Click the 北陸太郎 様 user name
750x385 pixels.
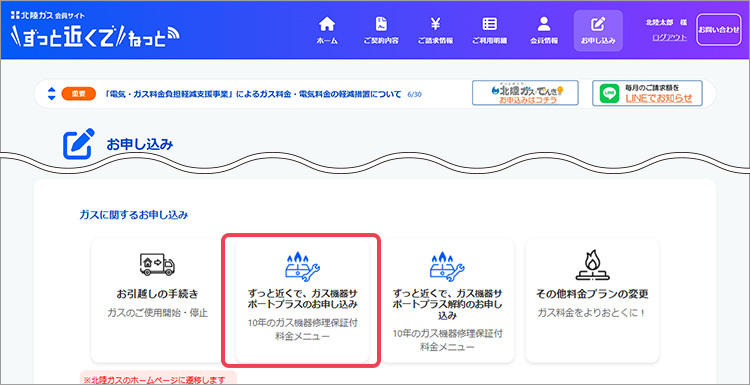click(x=666, y=22)
